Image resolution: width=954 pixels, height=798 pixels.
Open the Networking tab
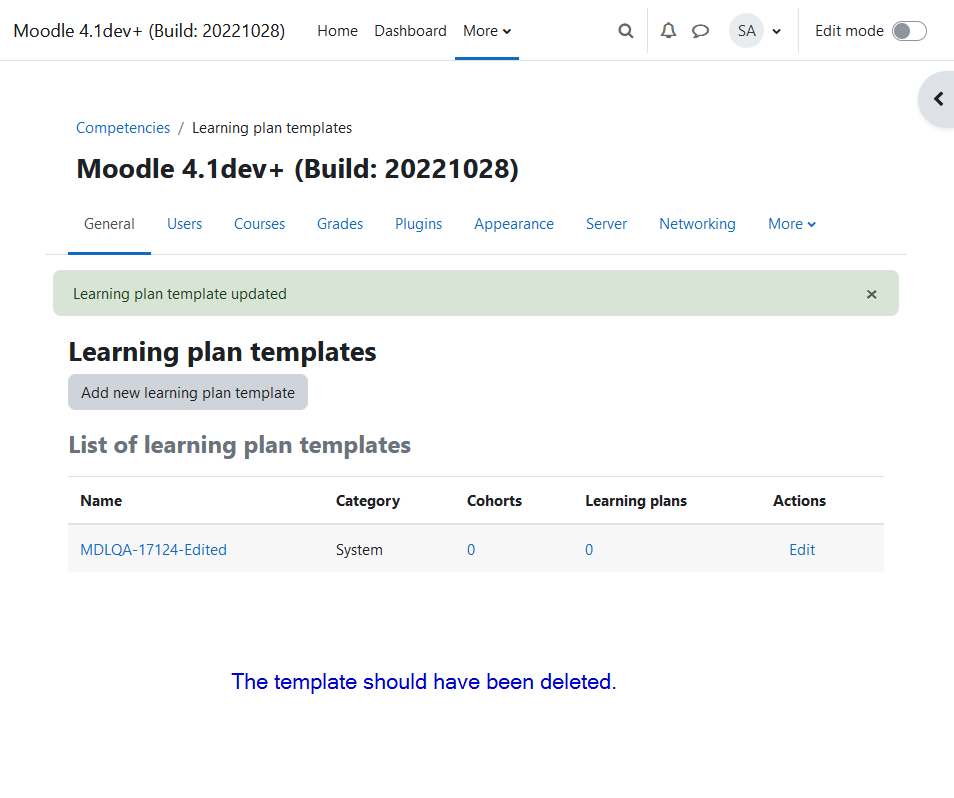pos(697,224)
